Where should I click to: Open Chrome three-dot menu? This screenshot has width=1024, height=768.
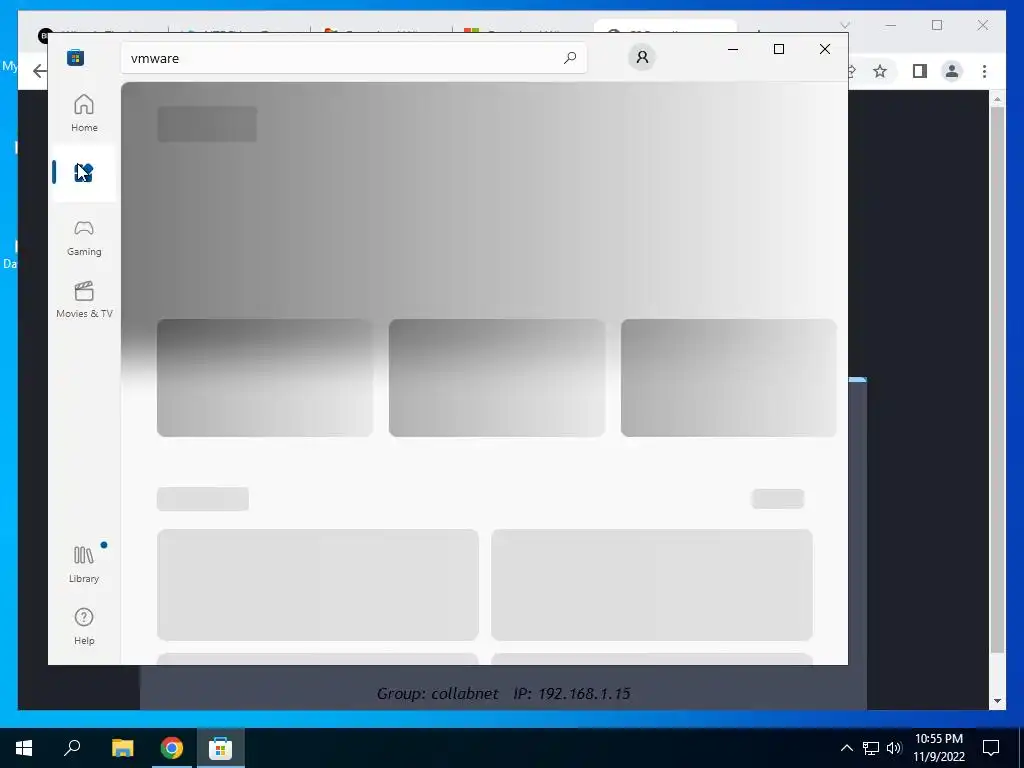pyautogui.click(x=984, y=71)
